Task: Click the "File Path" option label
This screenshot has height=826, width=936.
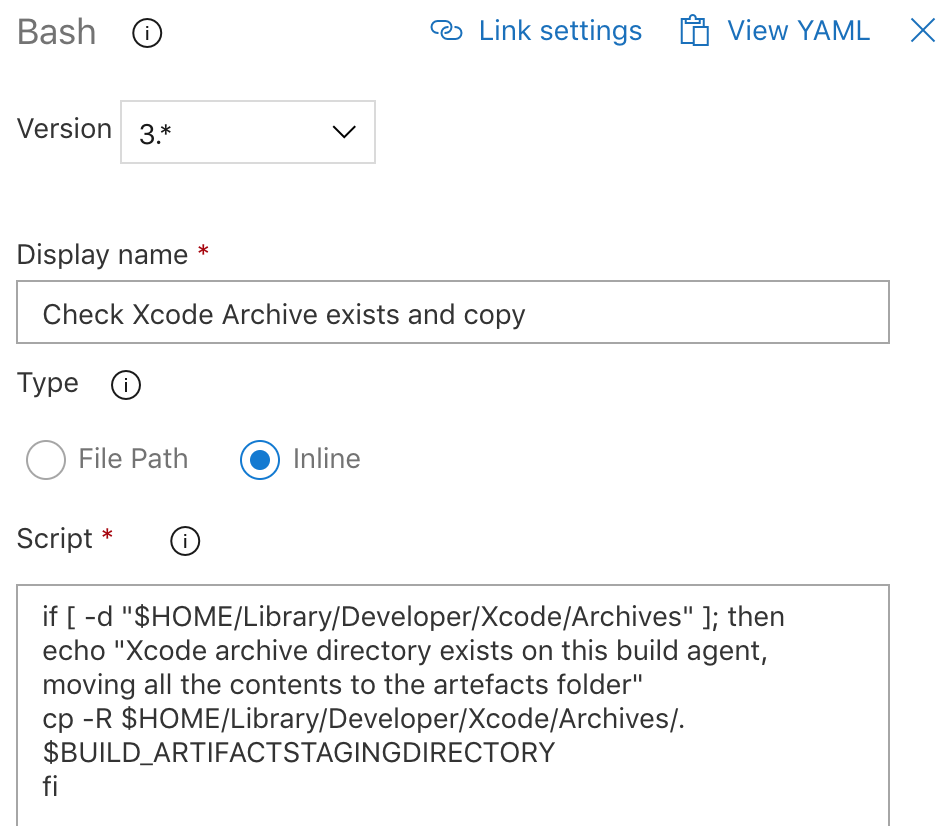Action: click(133, 459)
